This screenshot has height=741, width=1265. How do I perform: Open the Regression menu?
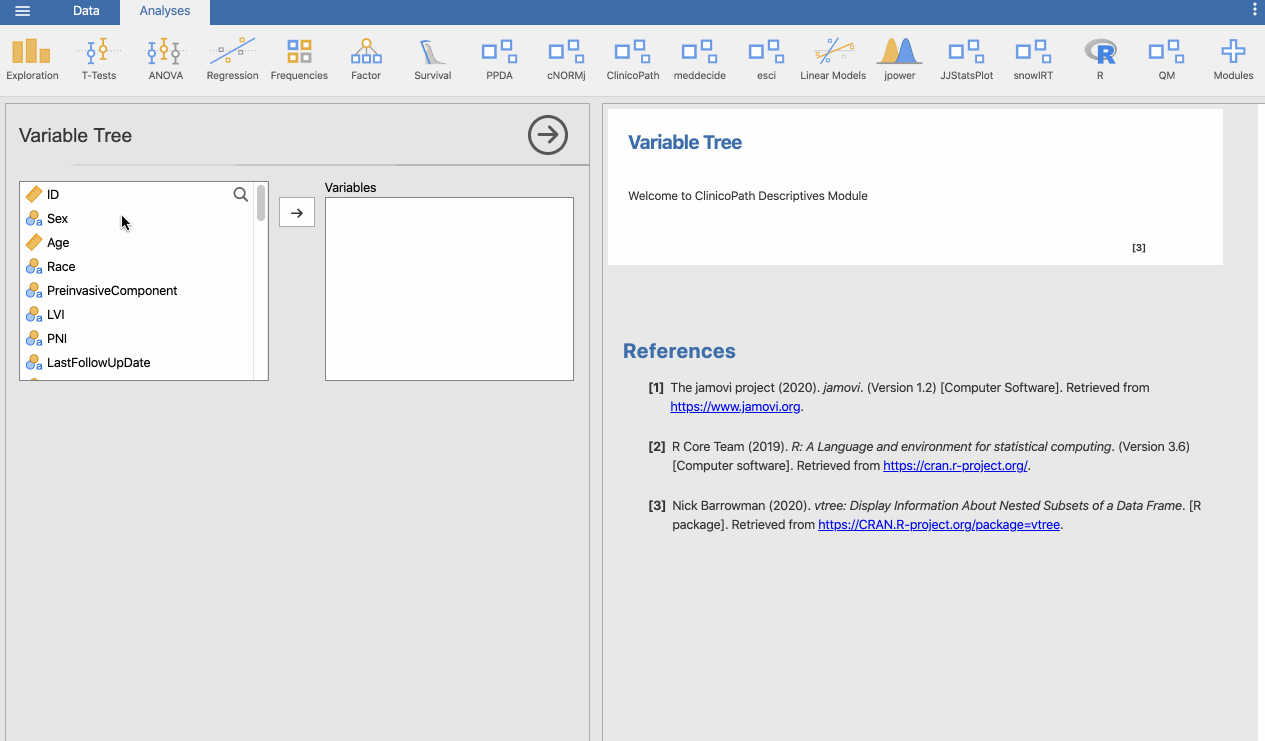pyautogui.click(x=232, y=61)
